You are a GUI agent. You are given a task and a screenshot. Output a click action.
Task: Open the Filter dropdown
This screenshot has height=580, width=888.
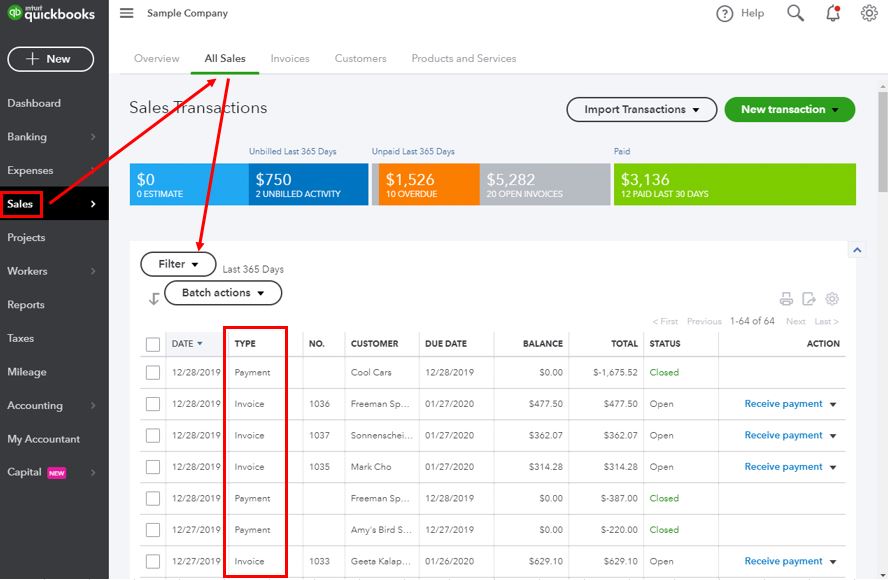coord(178,264)
